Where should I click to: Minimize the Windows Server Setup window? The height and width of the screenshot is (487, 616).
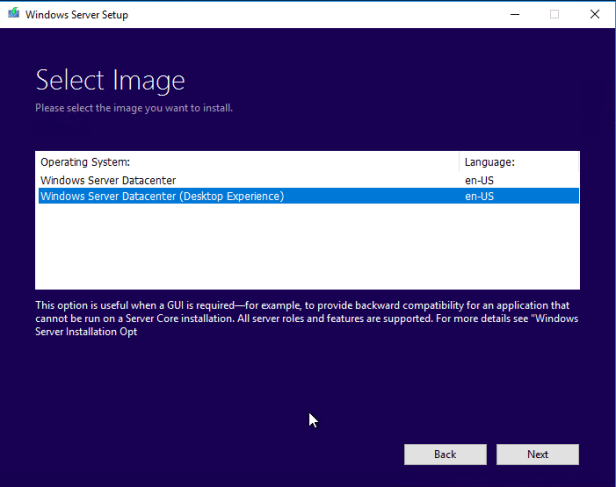tap(515, 15)
